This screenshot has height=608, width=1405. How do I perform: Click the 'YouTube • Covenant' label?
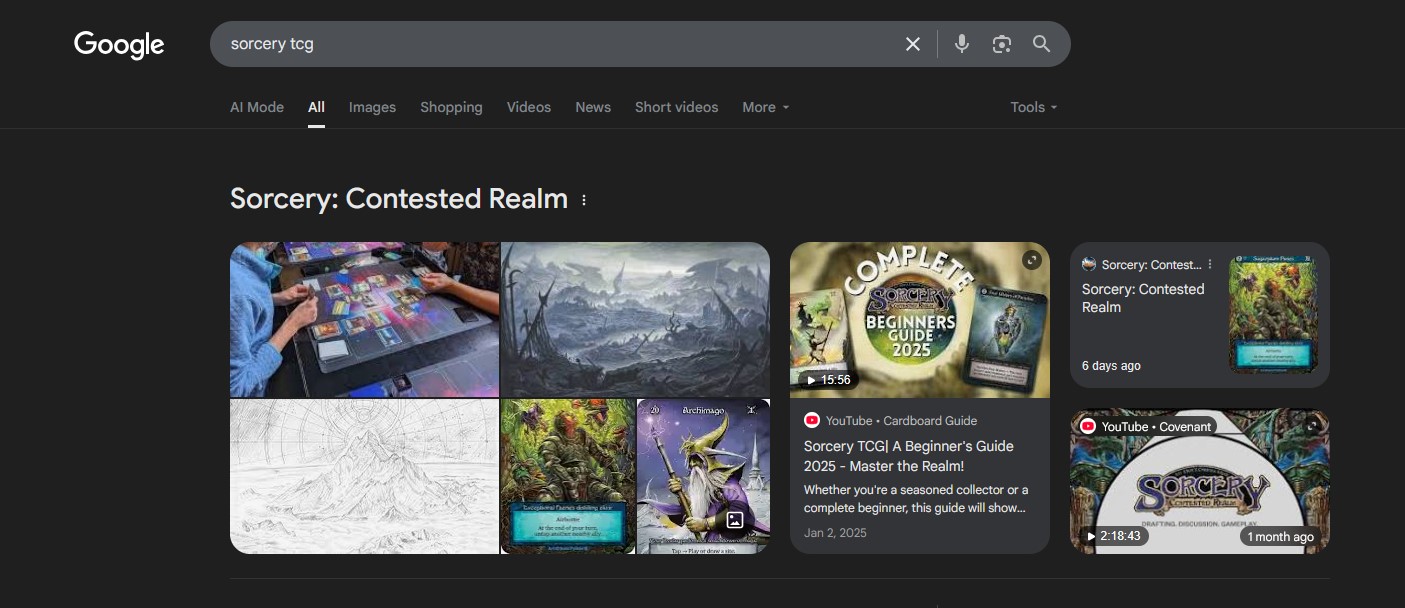[1156, 427]
